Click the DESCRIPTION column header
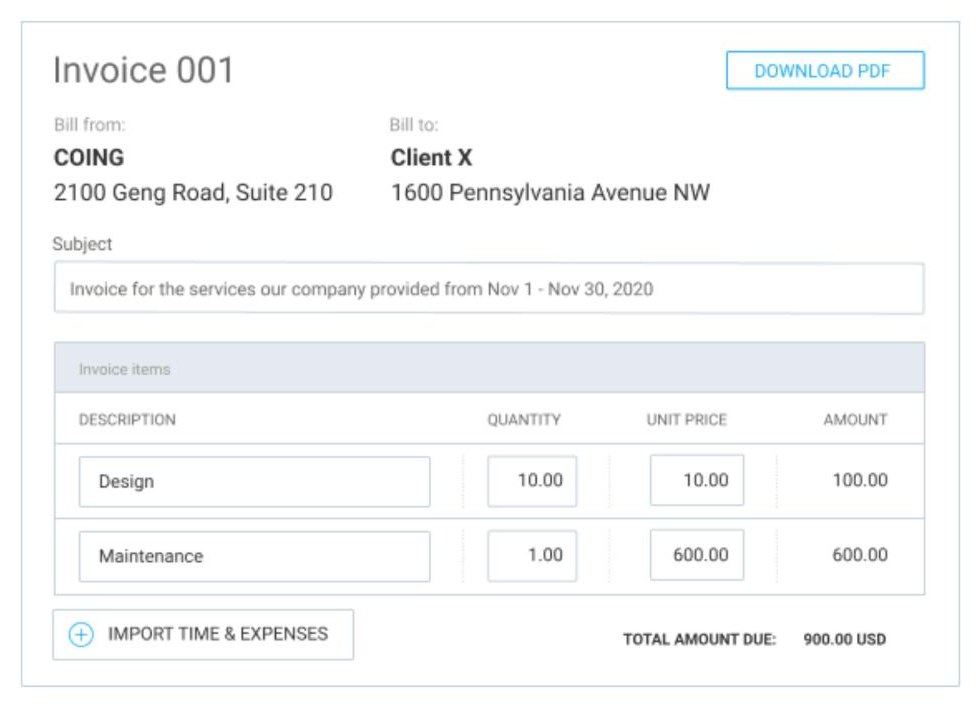The width and height of the screenshot is (980, 706). [x=127, y=420]
